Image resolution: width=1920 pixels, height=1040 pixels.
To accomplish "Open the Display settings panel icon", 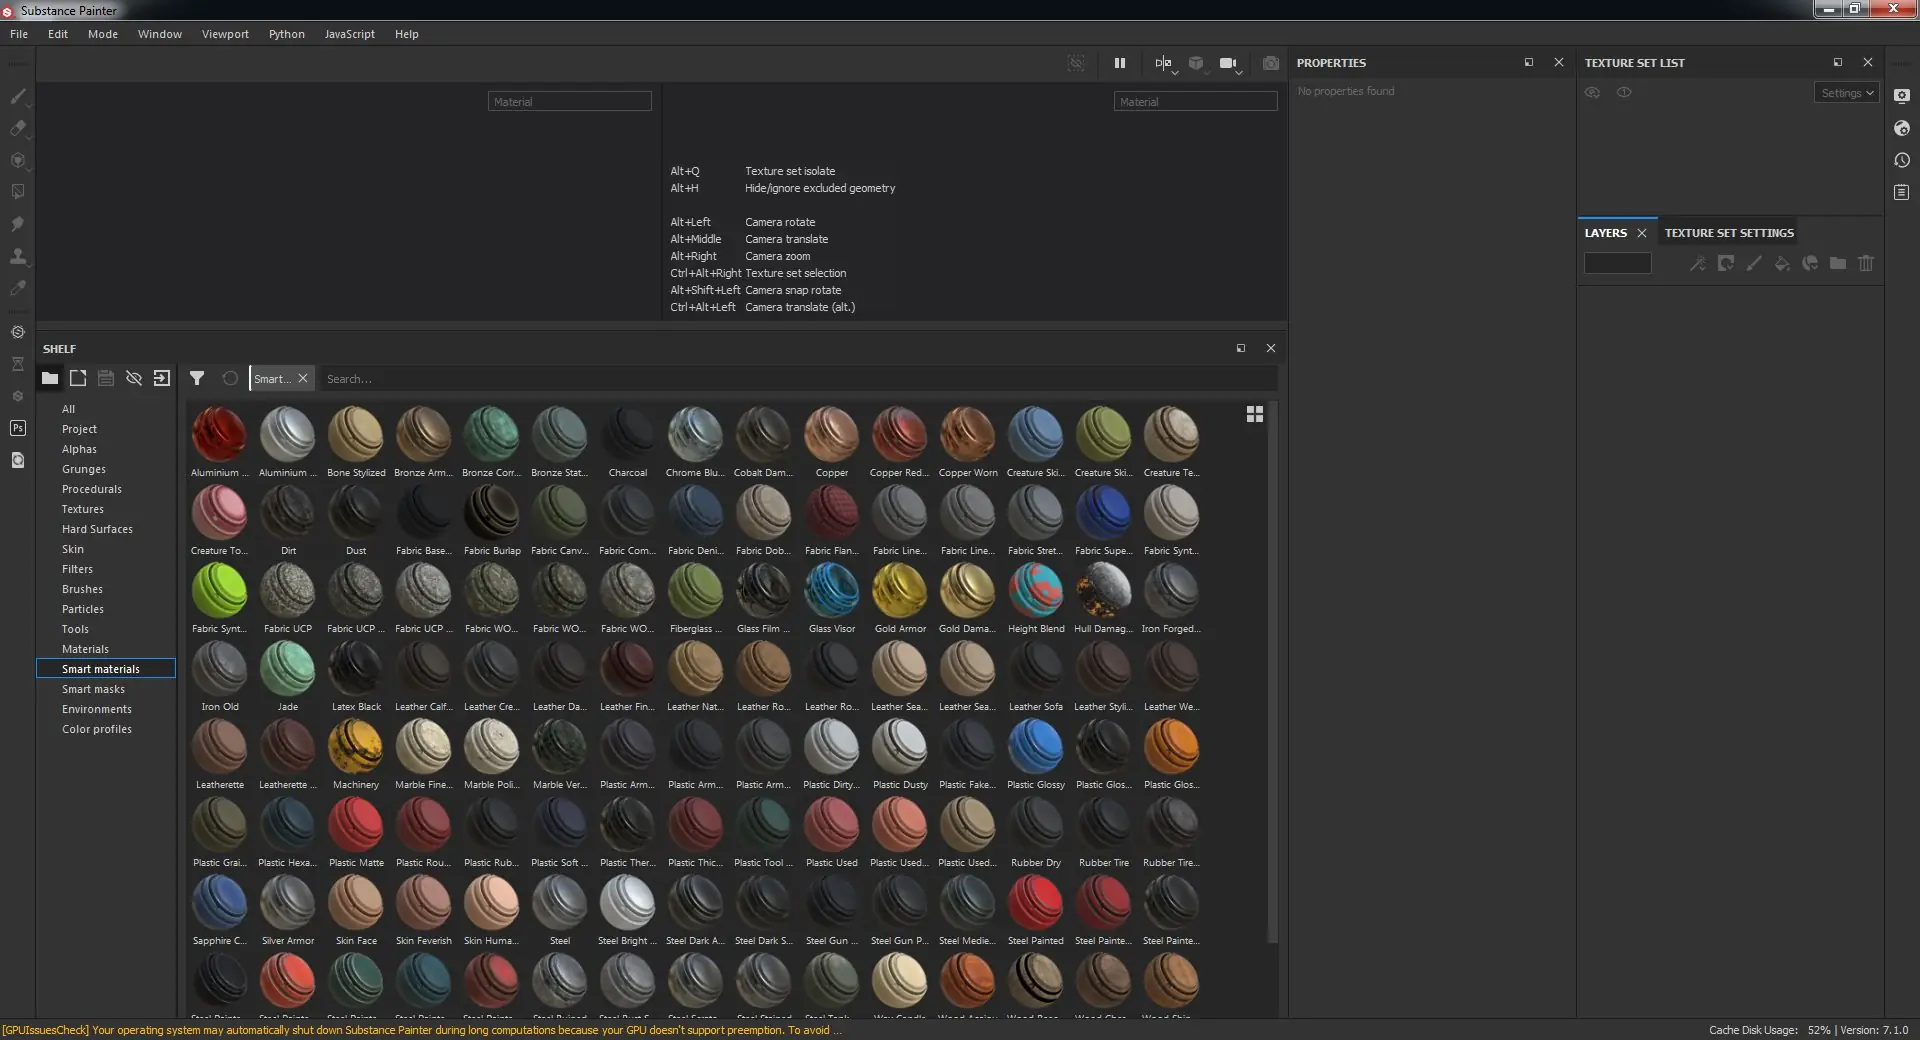I will click(1901, 96).
